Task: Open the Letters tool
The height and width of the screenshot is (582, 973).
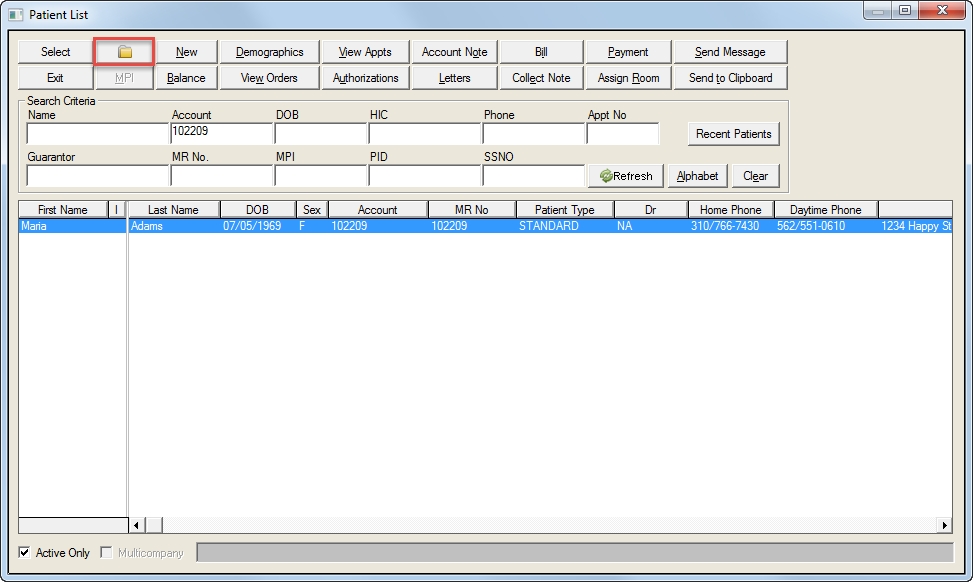Action: (x=454, y=77)
